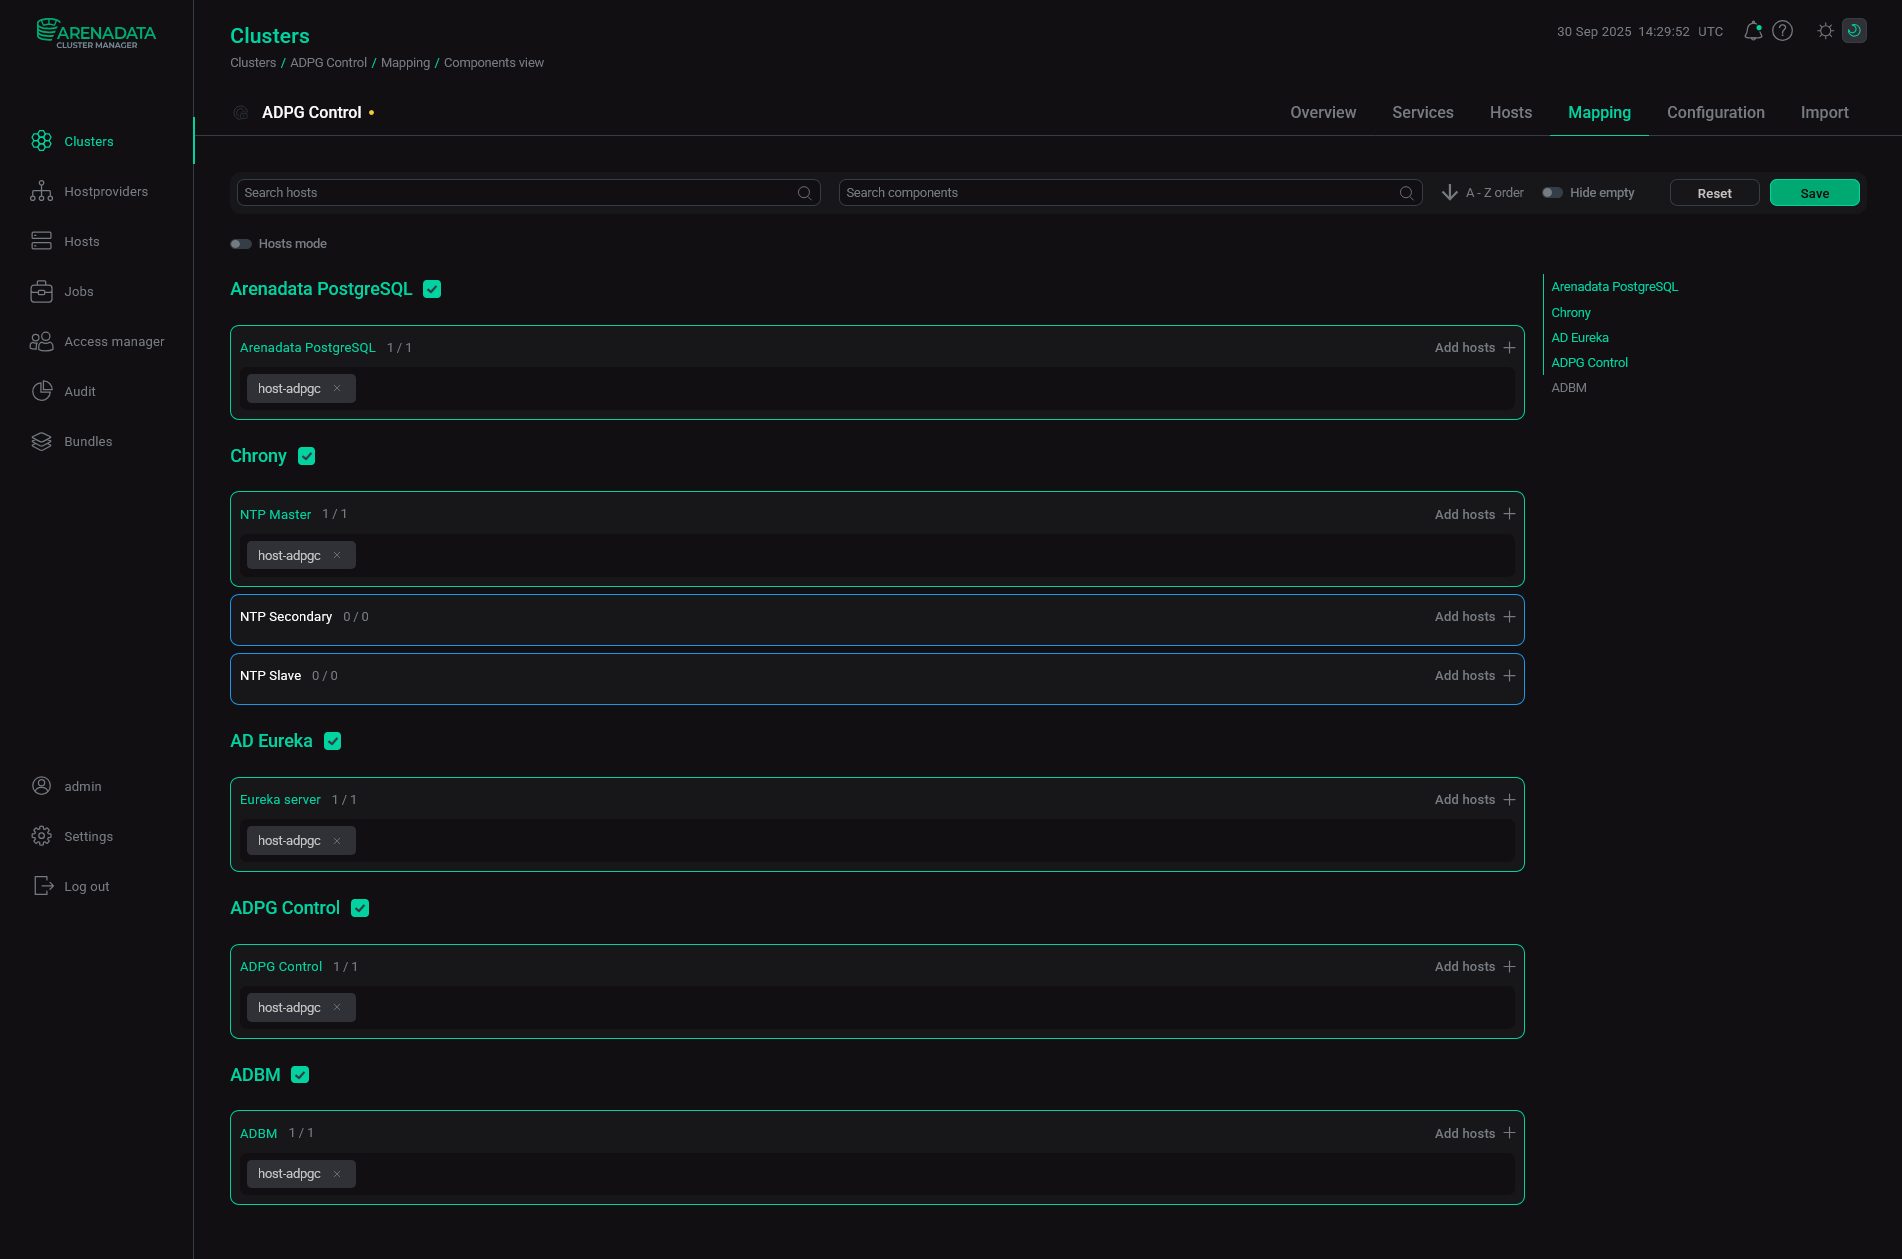The image size is (1902, 1259).
Task: Switch the interface theme
Action: click(1825, 31)
